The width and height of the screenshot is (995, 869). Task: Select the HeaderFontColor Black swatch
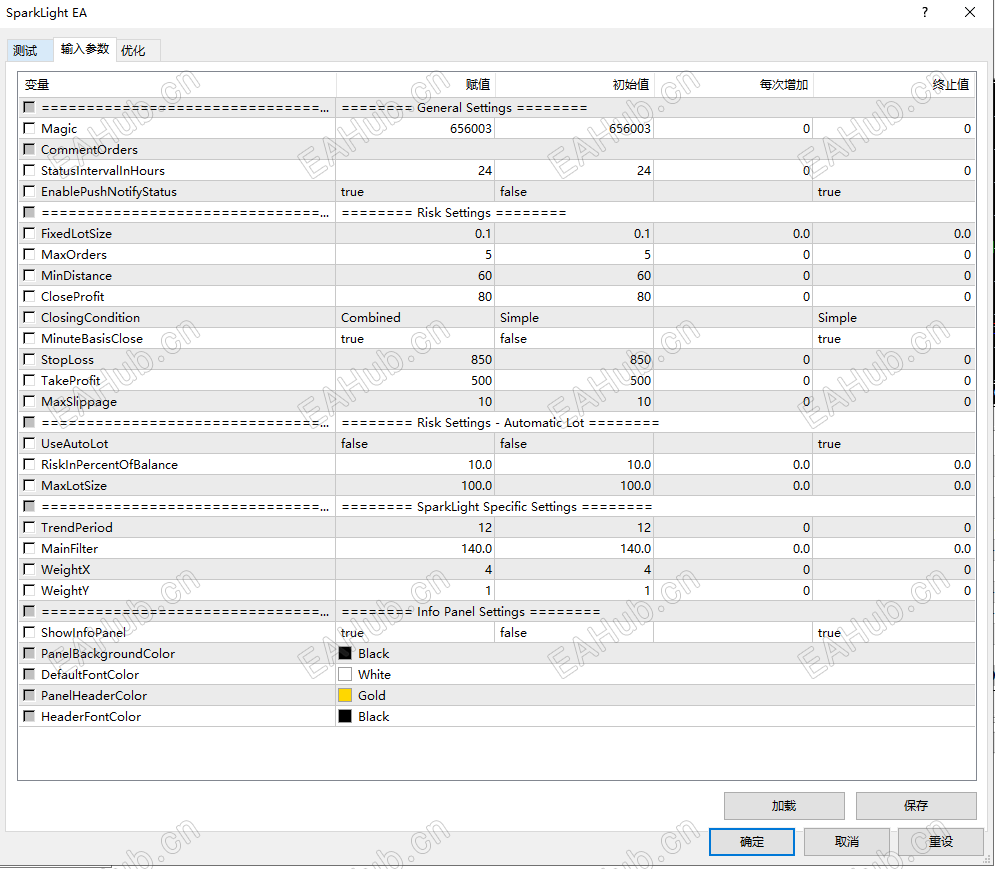[345, 716]
